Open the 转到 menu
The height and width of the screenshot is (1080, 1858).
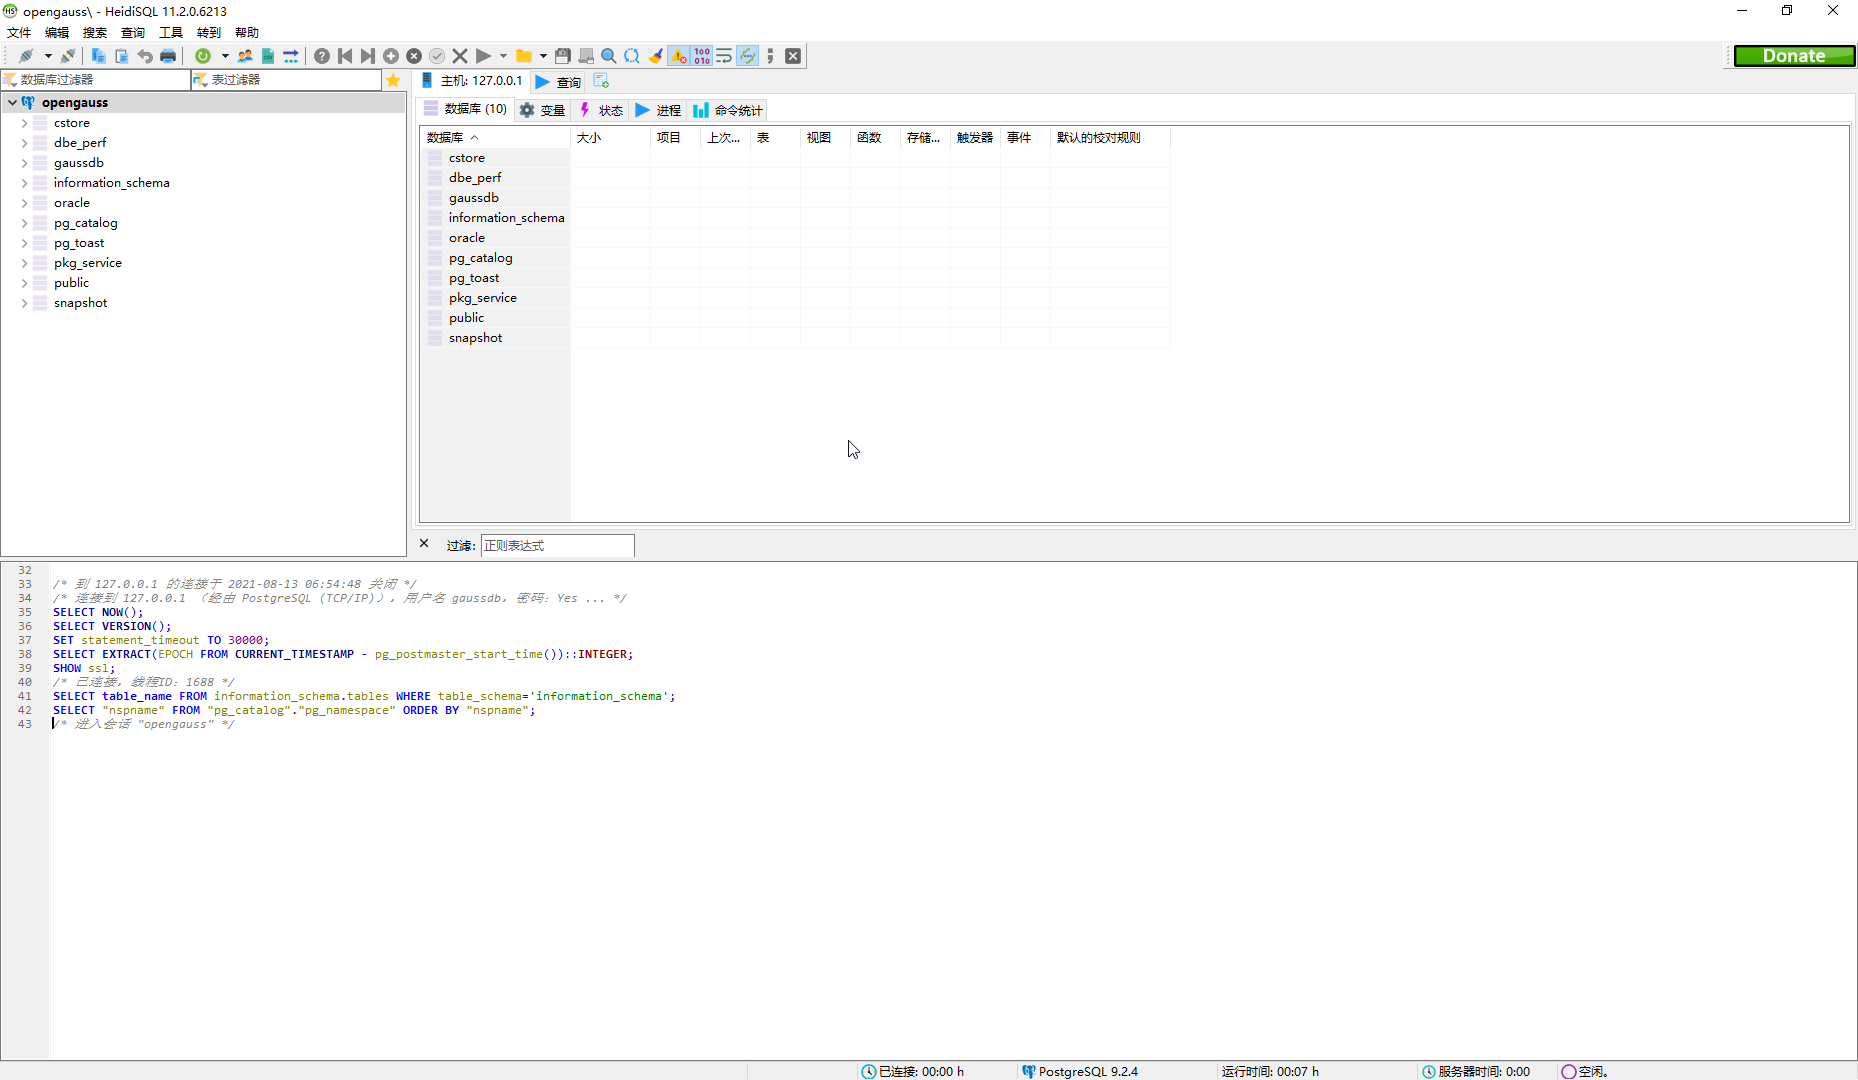point(209,33)
